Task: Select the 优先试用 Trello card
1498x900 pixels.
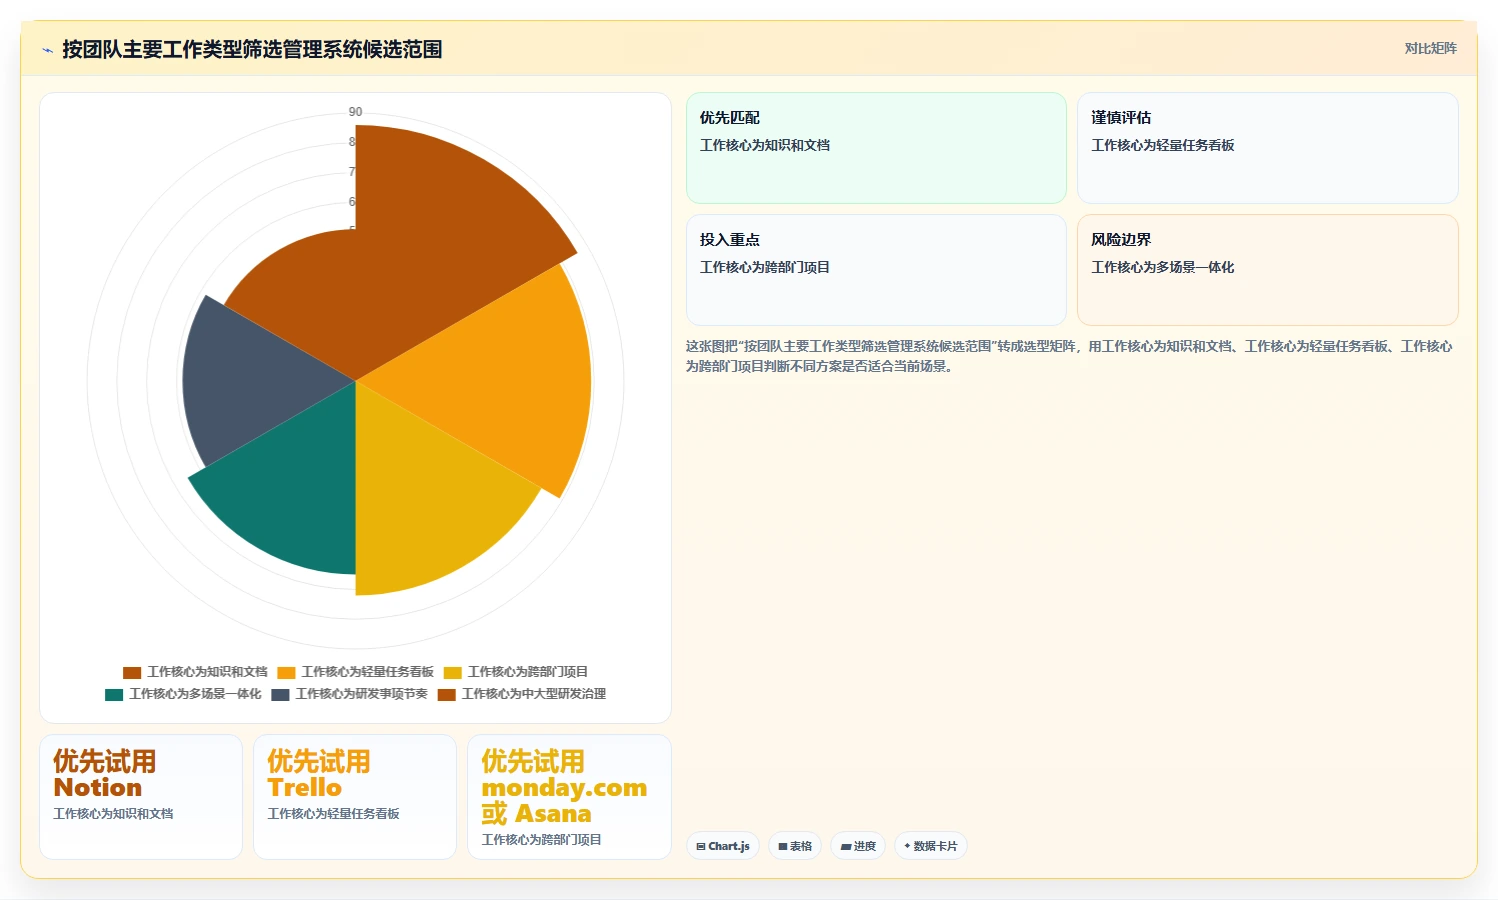Action: tap(355, 797)
